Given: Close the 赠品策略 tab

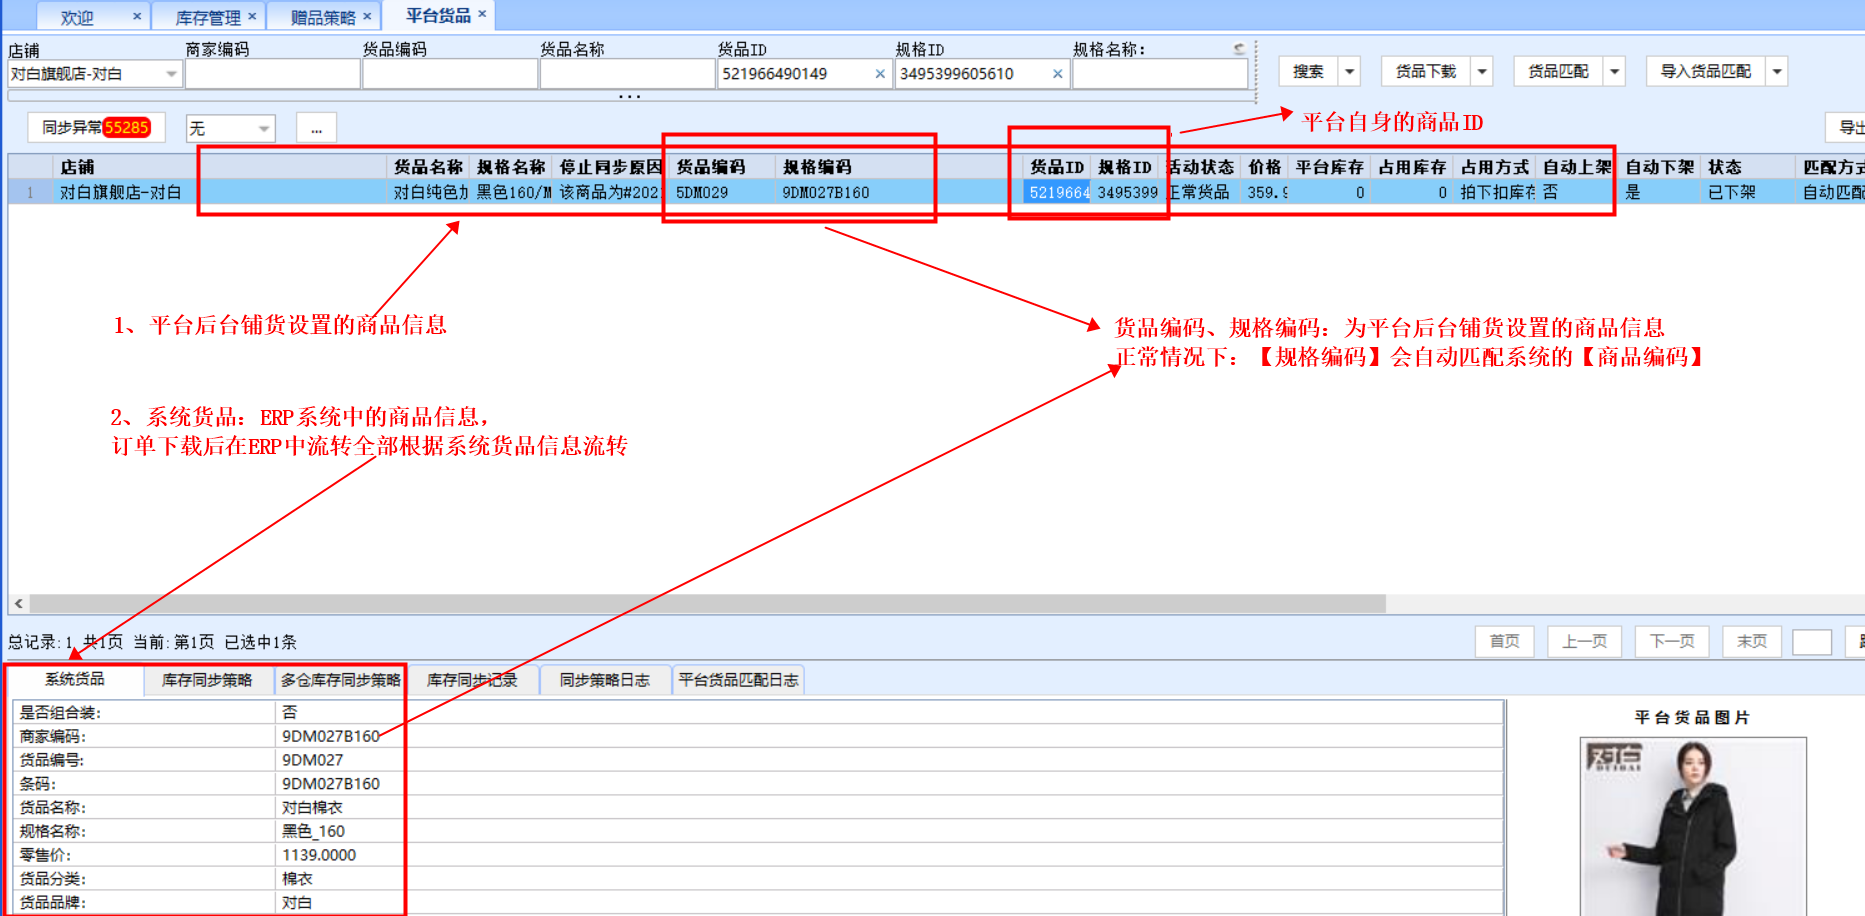Looking at the screenshot, I should click(367, 17).
